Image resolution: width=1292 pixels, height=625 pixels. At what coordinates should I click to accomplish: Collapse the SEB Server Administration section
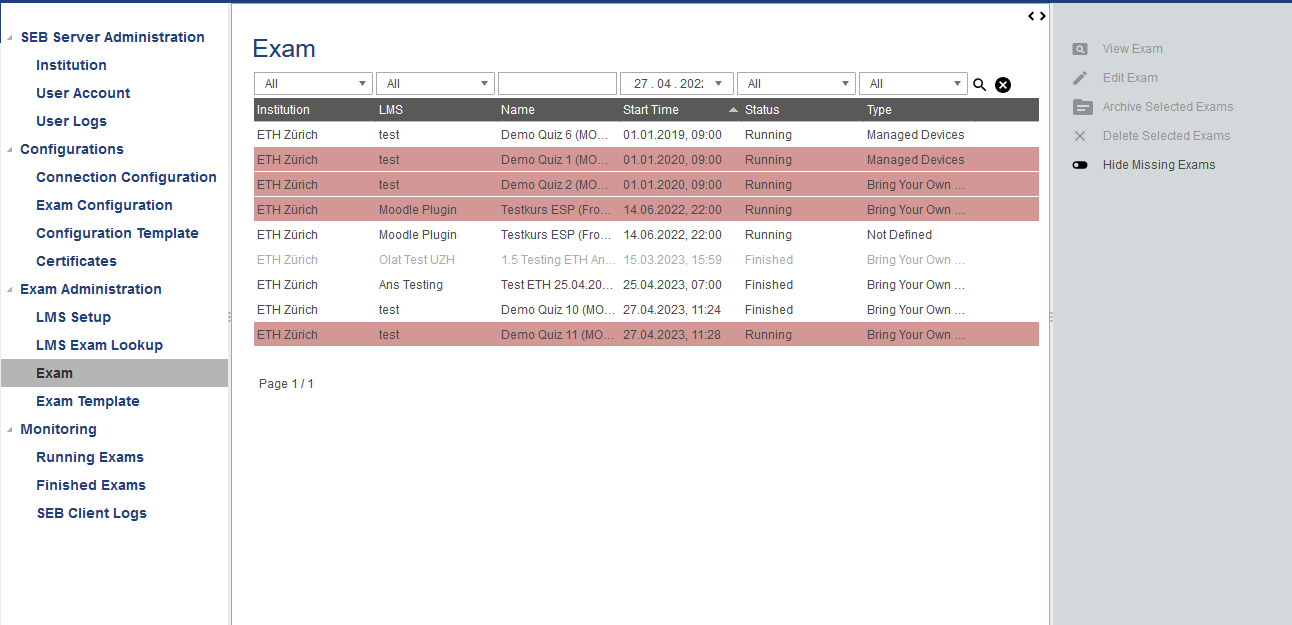[x=10, y=38]
